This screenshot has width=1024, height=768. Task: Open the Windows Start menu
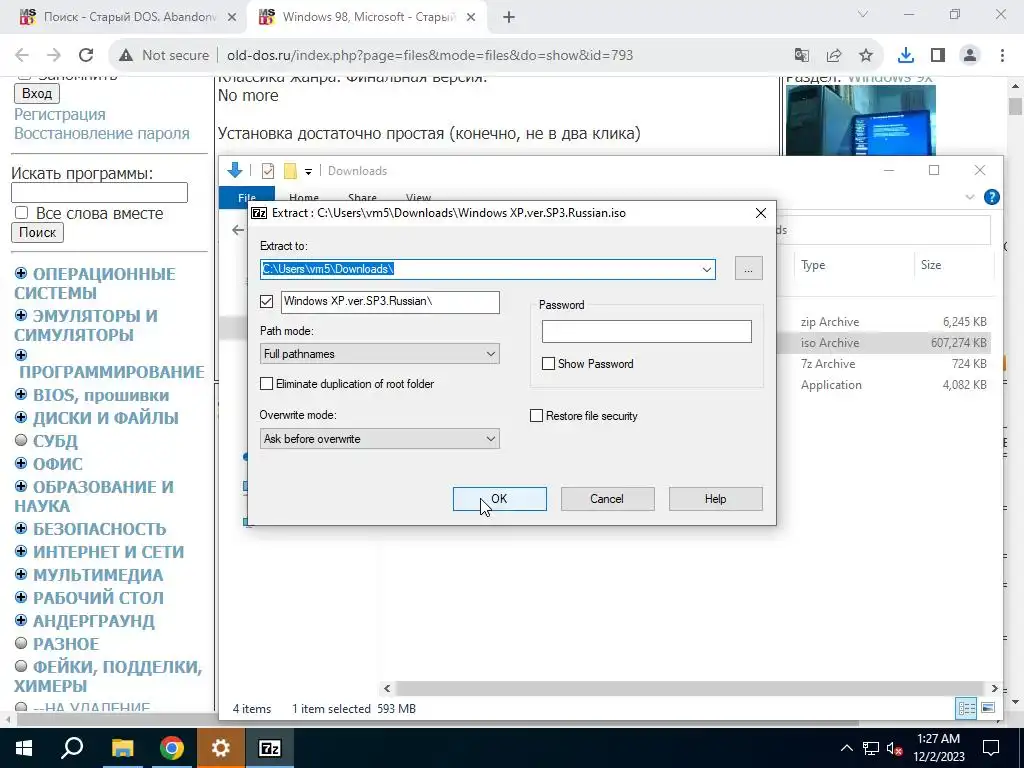click(24, 748)
